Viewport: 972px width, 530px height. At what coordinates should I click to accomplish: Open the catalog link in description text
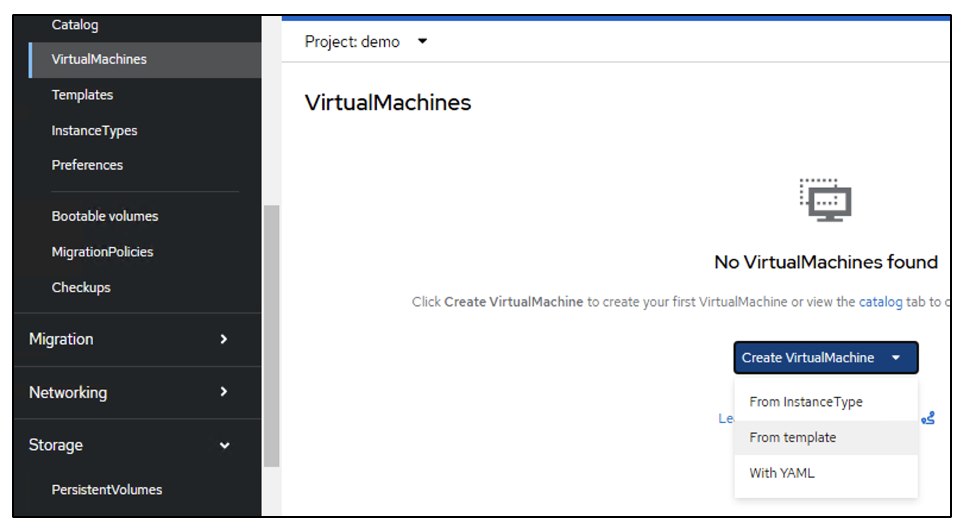pyautogui.click(x=880, y=302)
